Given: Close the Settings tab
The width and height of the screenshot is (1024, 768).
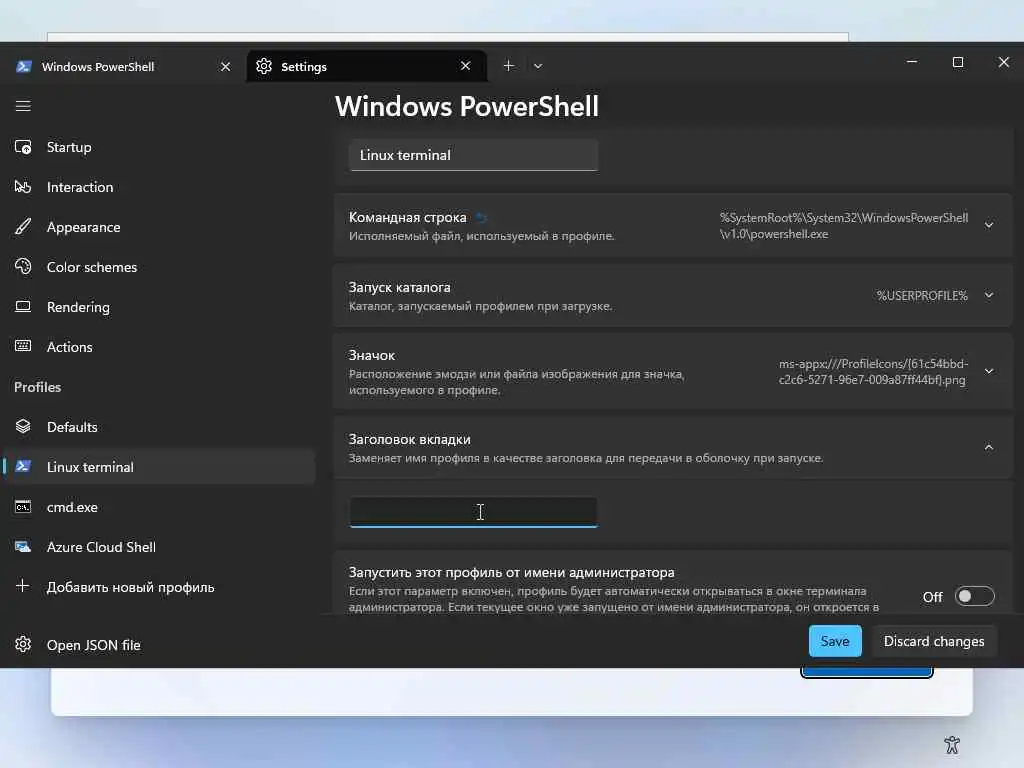Looking at the screenshot, I should coord(466,66).
